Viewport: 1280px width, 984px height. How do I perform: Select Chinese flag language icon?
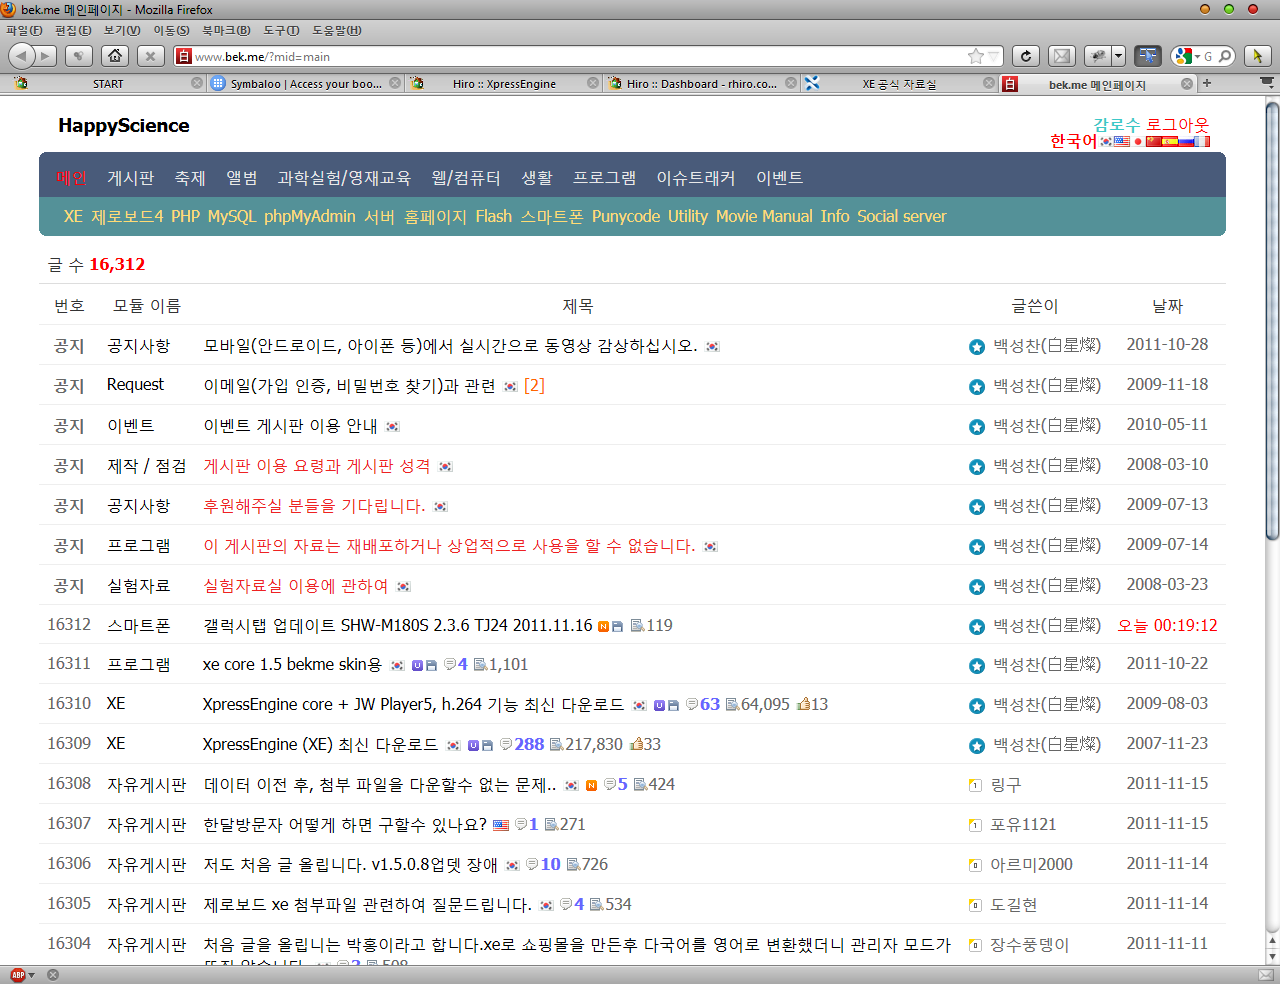pyautogui.click(x=1154, y=142)
